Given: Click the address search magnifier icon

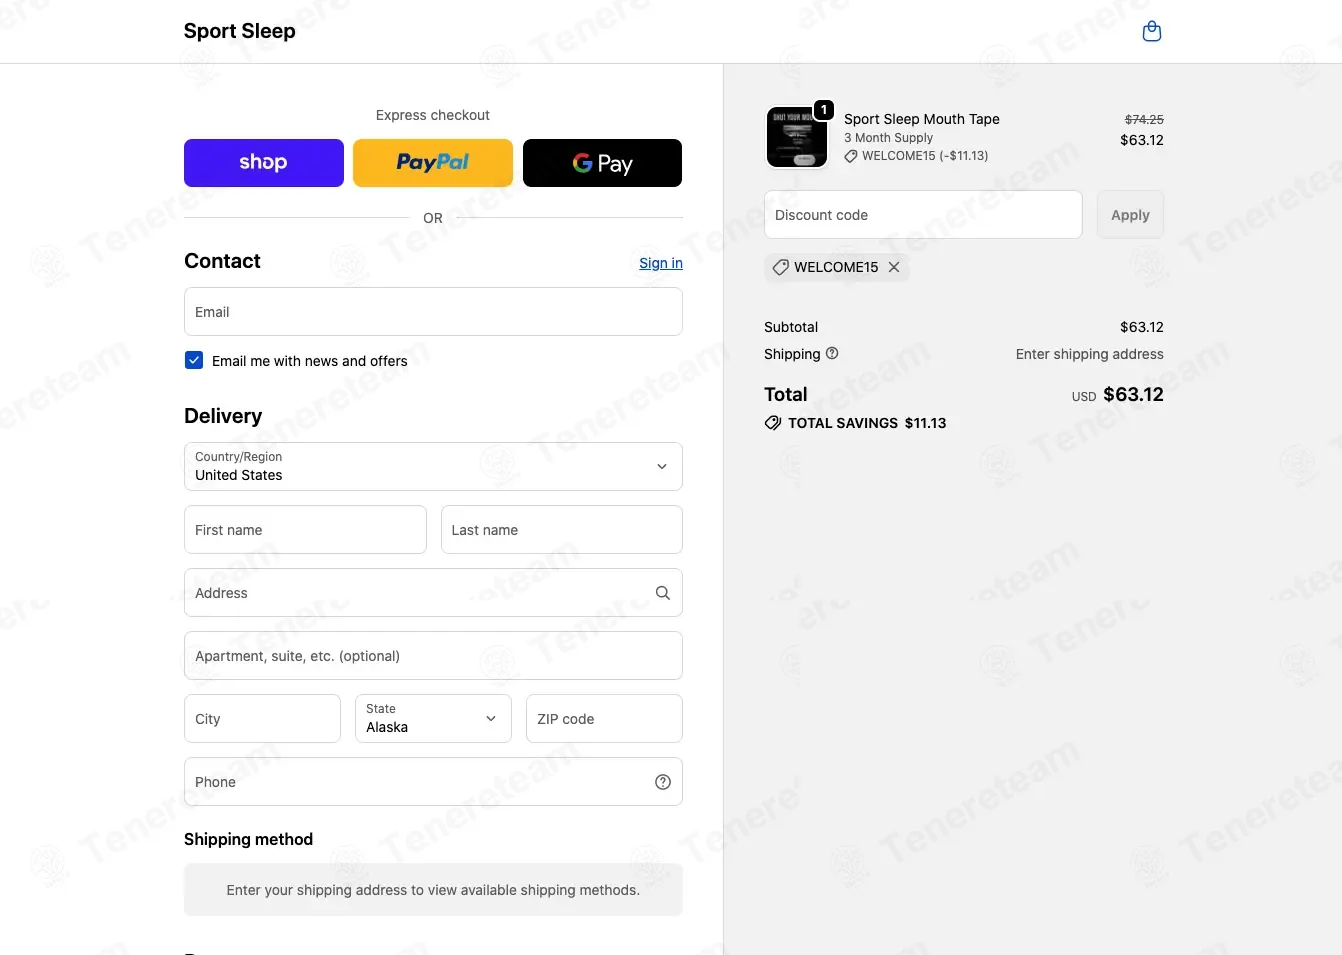Looking at the screenshot, I should tap(662, 593).
